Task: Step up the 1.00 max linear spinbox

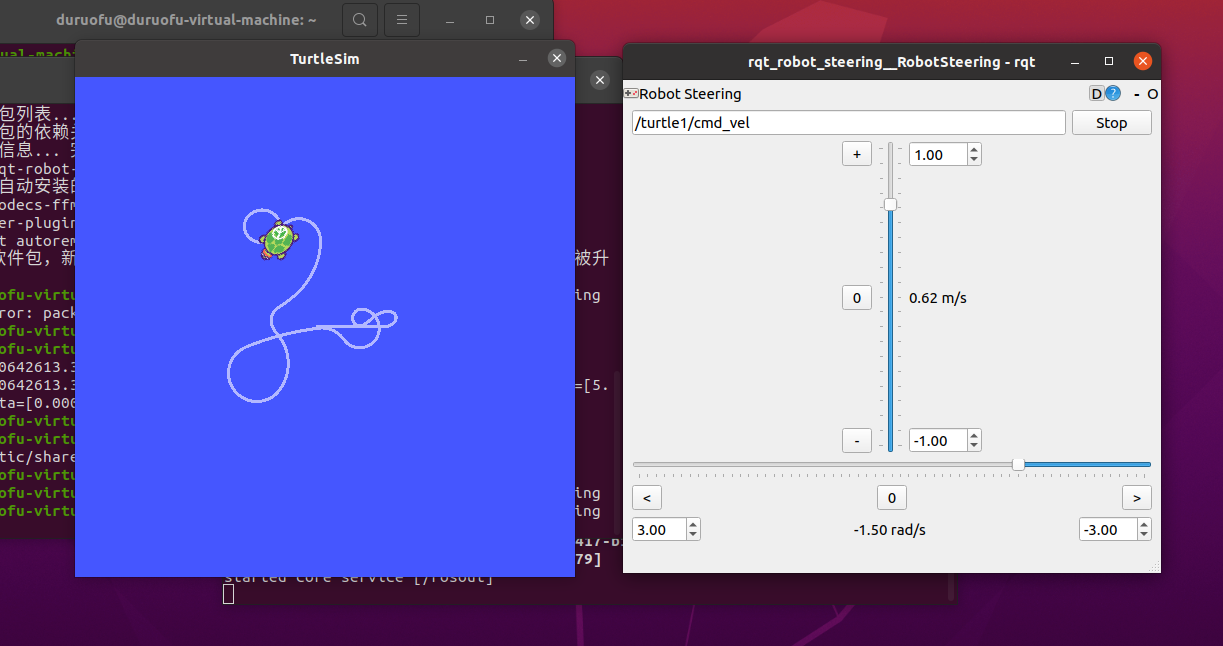Action: [x=975, y=150]
